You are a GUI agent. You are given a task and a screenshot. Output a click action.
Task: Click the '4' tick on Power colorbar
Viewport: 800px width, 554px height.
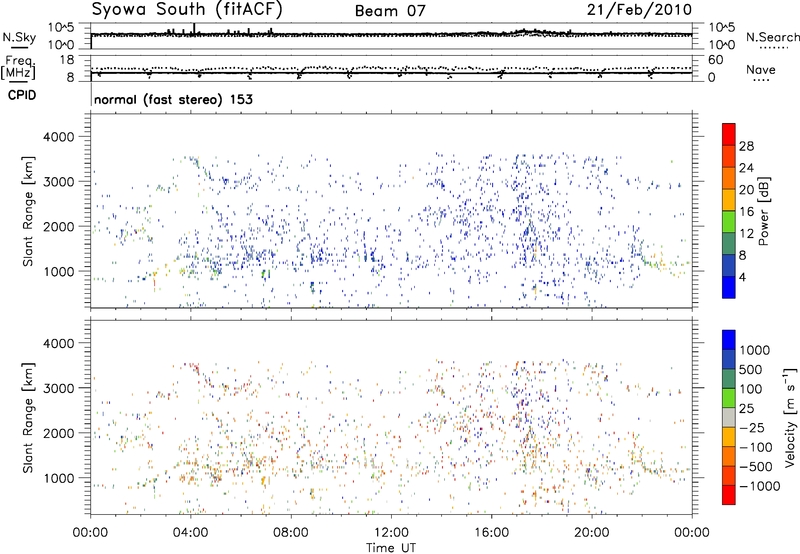[x=742, y=278]
